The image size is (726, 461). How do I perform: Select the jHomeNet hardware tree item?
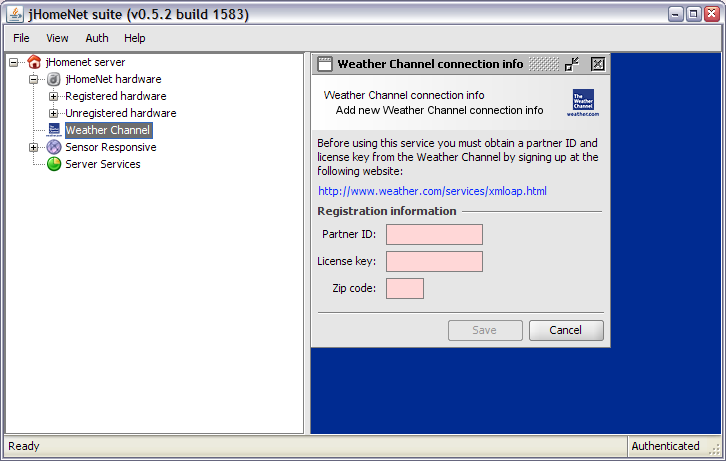coord(113,79)
